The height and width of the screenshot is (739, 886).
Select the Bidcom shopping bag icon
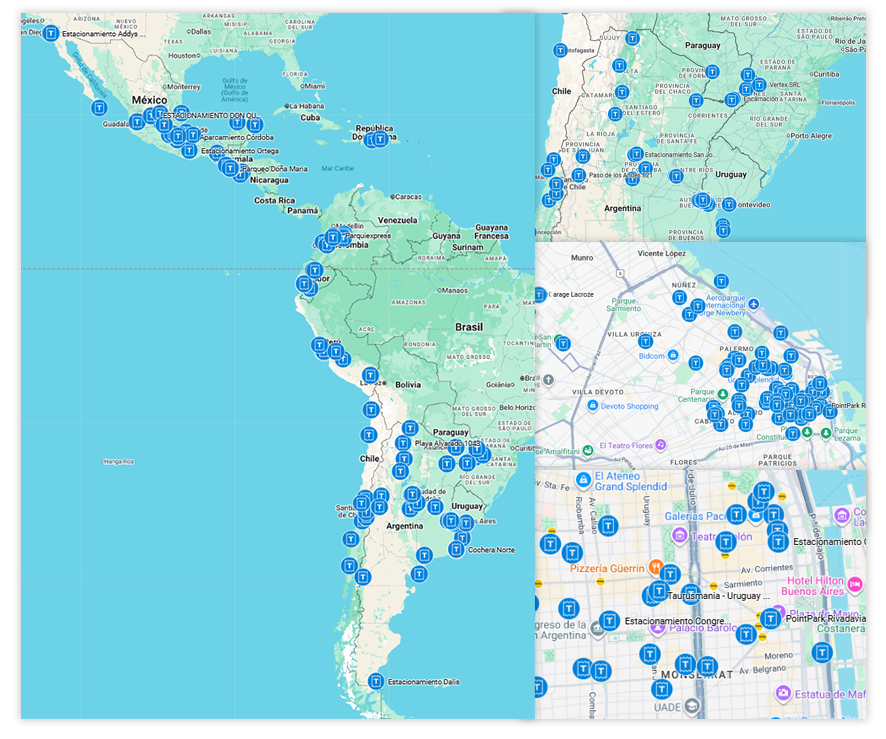(674, 355)
